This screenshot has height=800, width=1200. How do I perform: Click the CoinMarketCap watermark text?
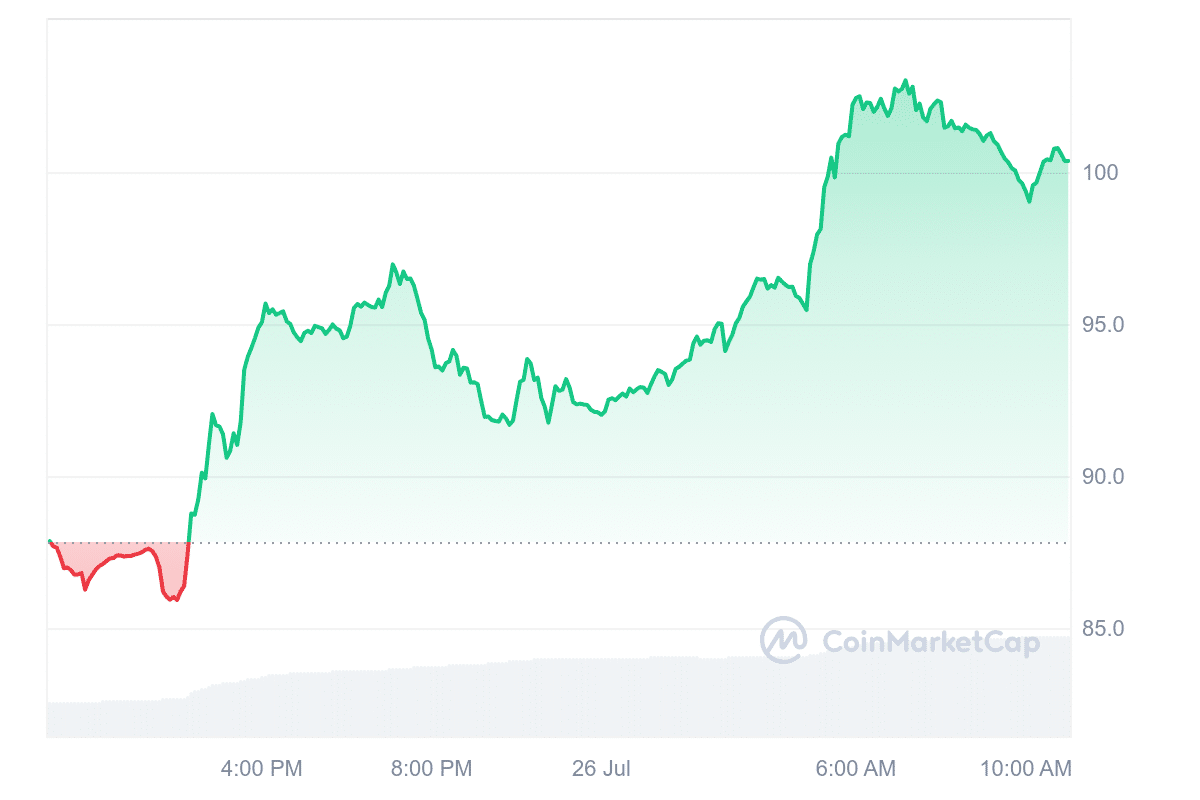coord(930,641)
